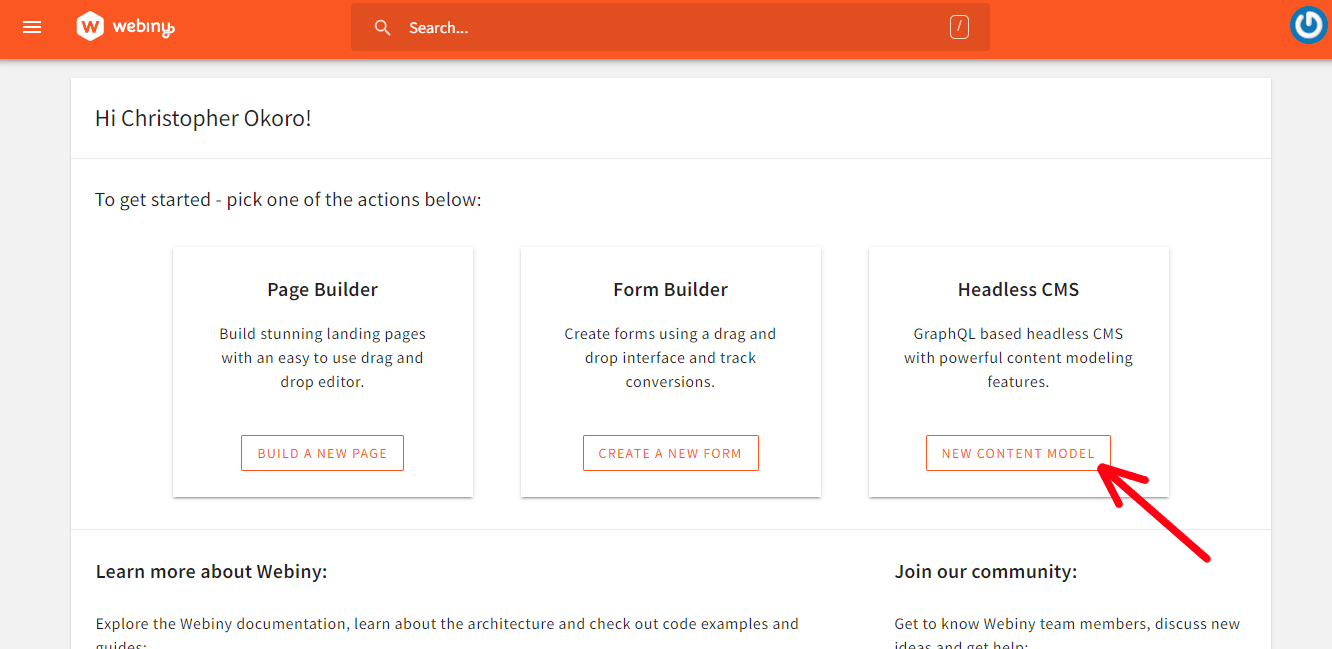Click the search magnifier icon
Image resolution: width=1332 pixels, height=649 pixels.
(x=383, y=27)
